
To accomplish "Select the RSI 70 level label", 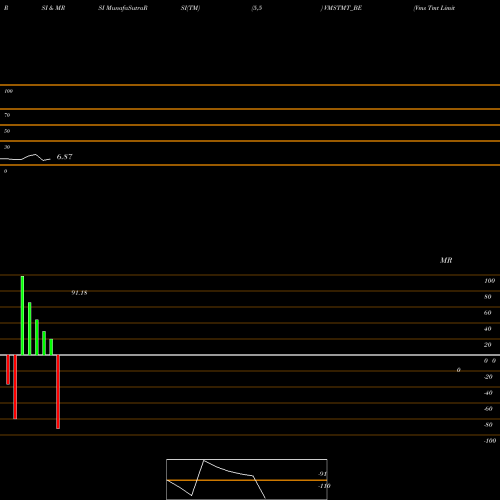I will click(7, 115).
